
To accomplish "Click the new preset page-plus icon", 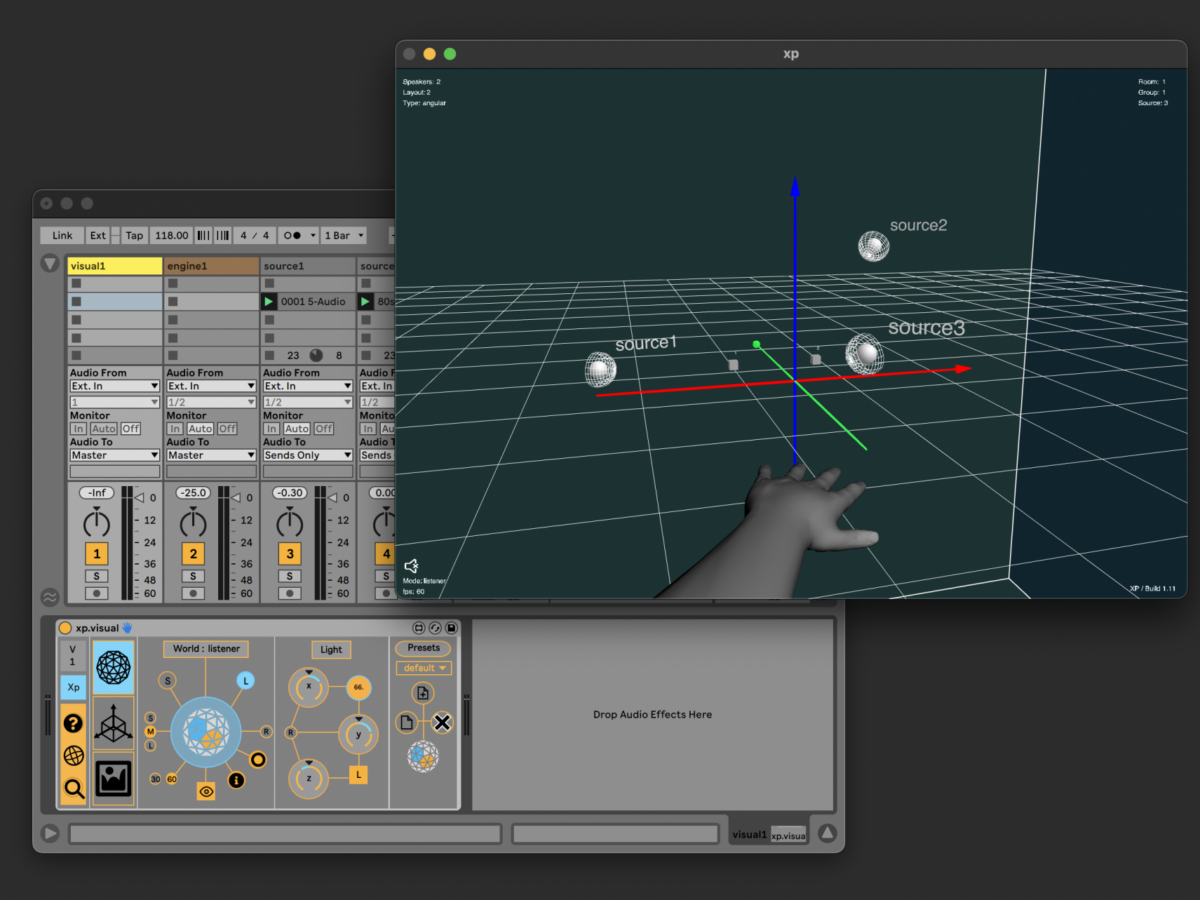I will coord(422,693).
